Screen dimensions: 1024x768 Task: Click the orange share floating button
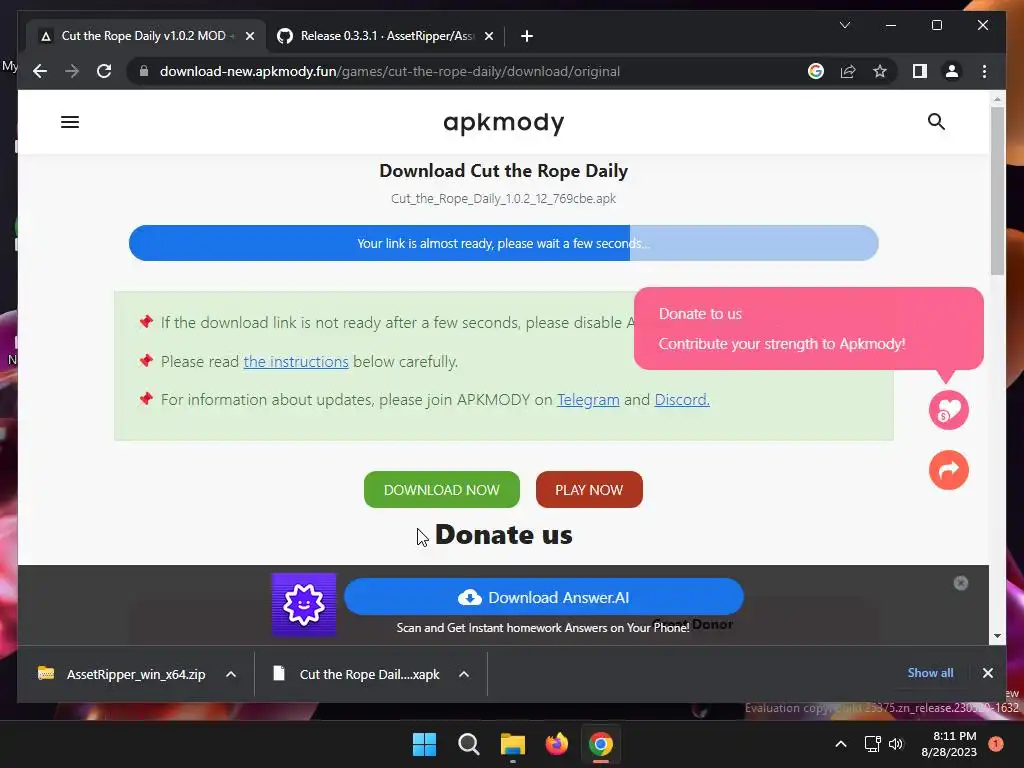[948, 470]
